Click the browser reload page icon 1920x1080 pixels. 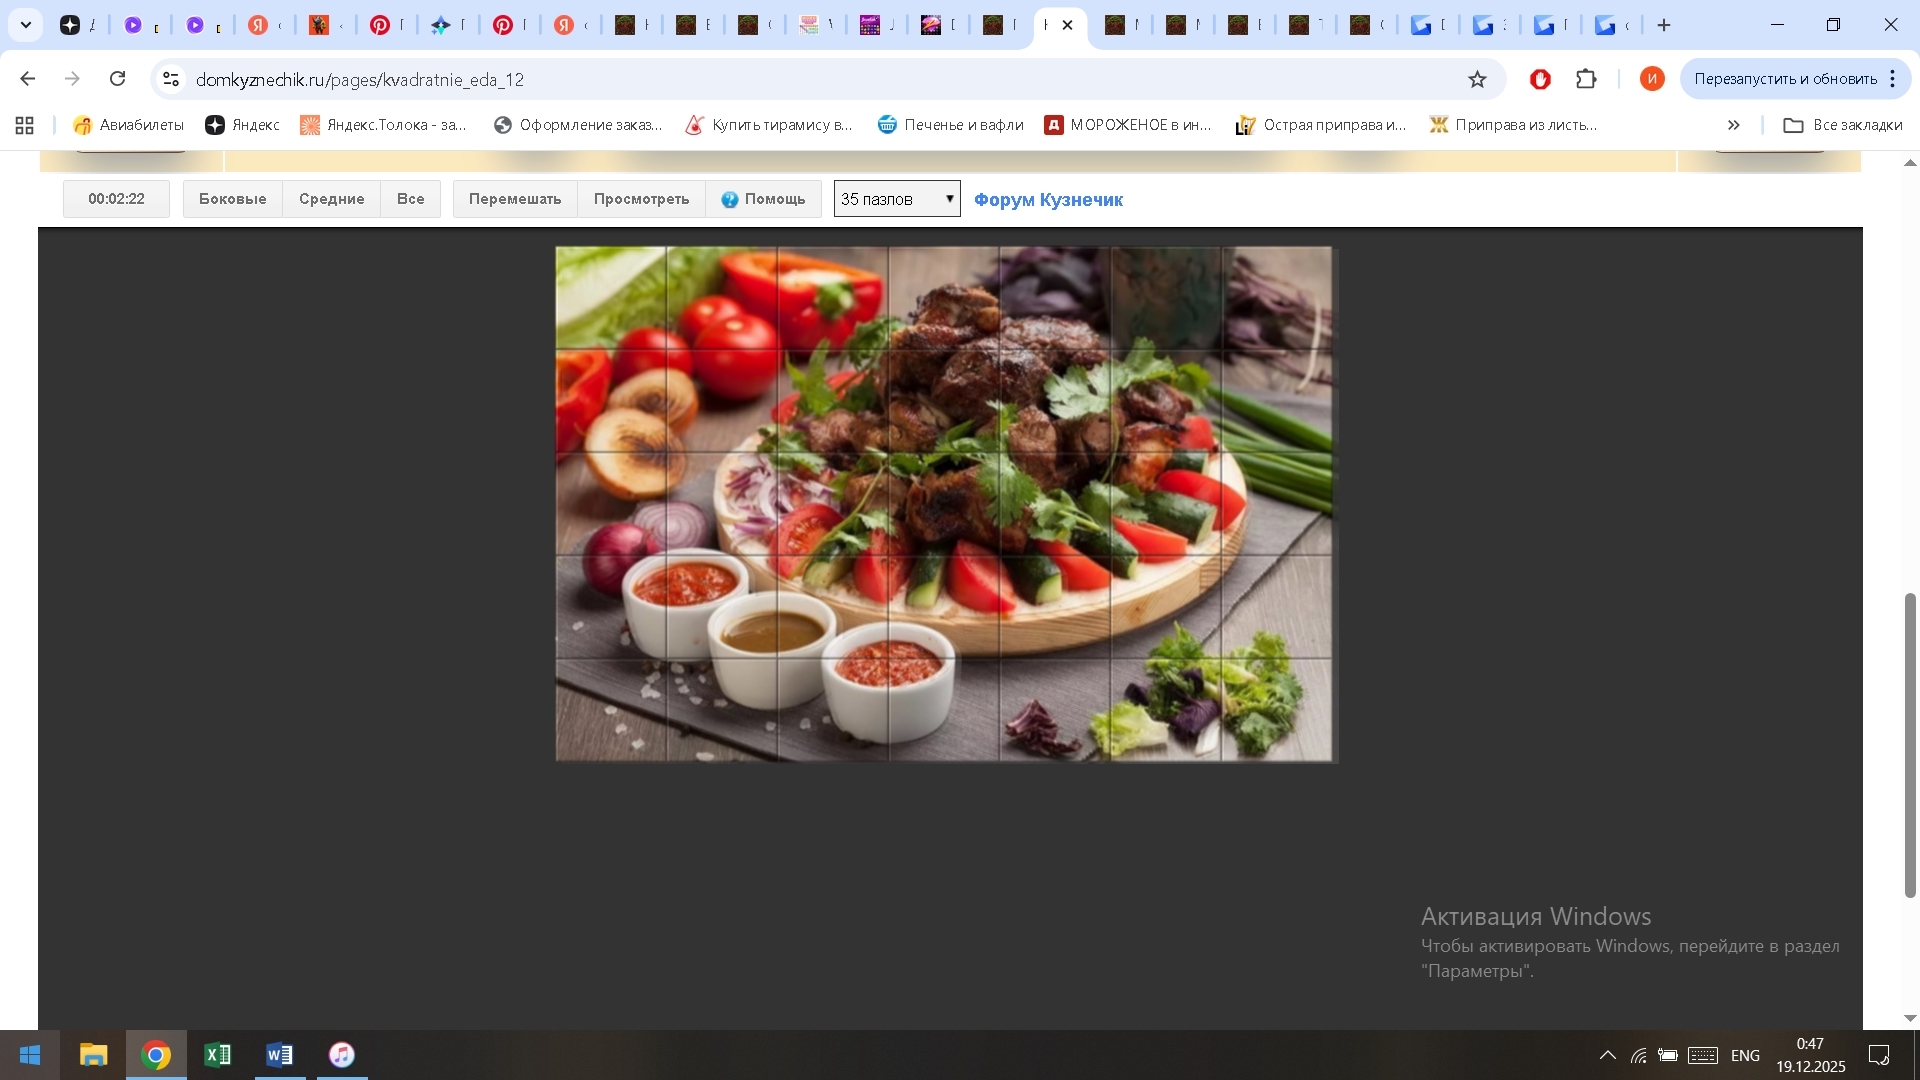coord(118,79)
